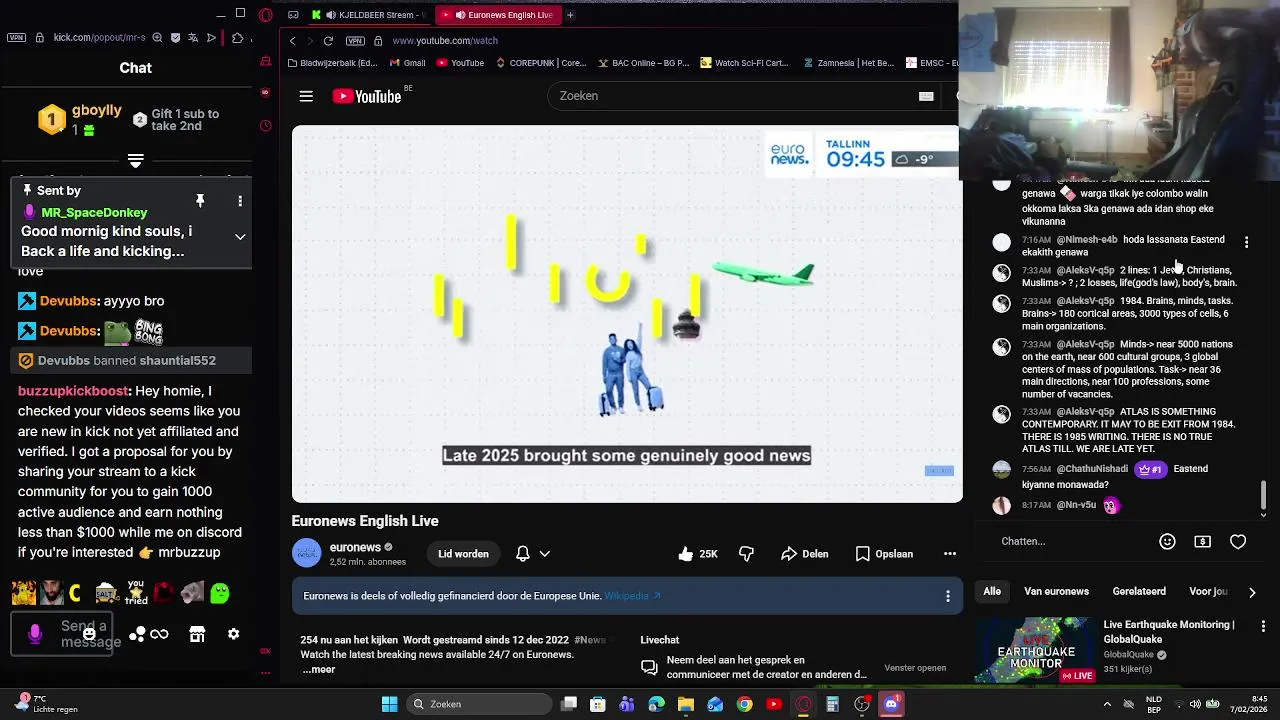Switch to KJELDBEER Stream browser tab
This screenshot has height=720, width=1280.
[x=369, y=15]
